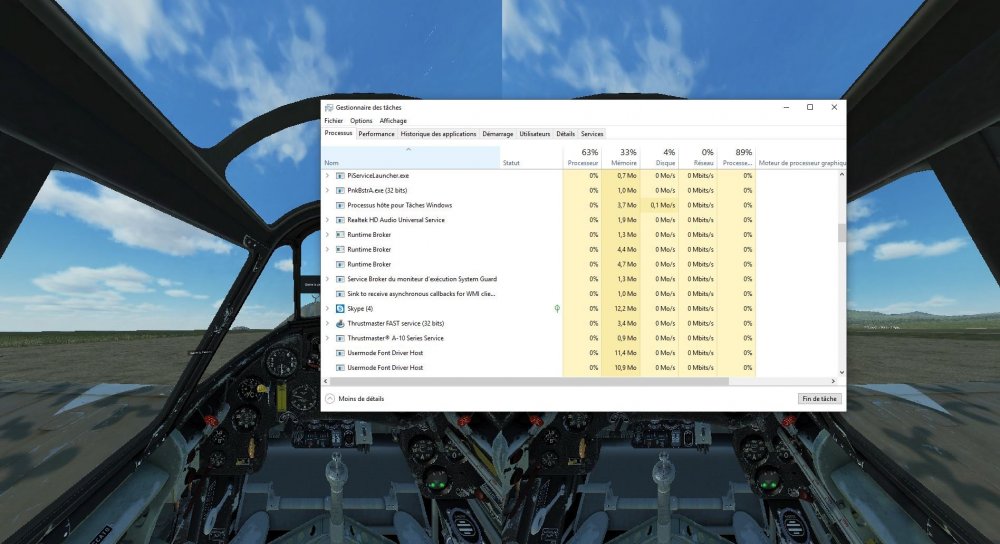This screenshot has width=1000, height=544.
Task: Click the Service Broker System Guard process icon
Action: (341, 279)
